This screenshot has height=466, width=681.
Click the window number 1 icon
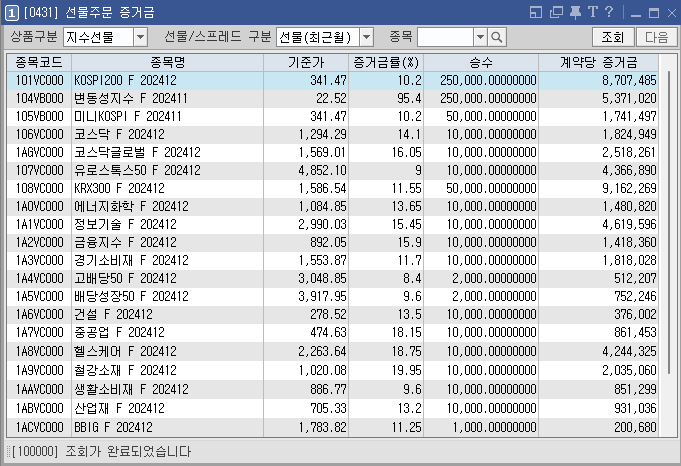12,13
